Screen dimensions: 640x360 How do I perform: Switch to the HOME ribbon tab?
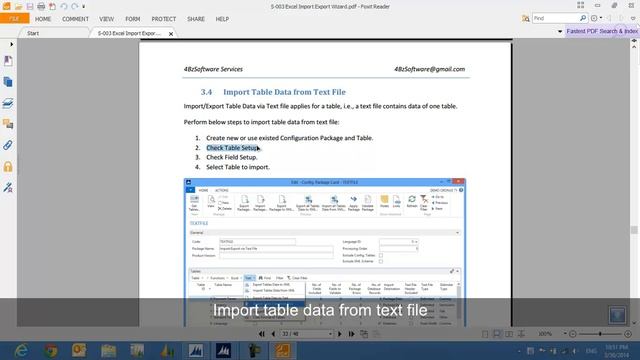point(43,19)
